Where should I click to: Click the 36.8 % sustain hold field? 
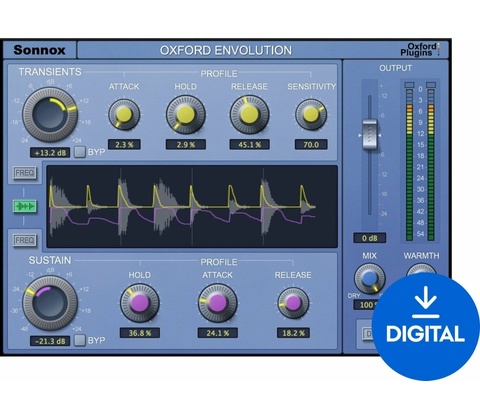tap(140, 333)
